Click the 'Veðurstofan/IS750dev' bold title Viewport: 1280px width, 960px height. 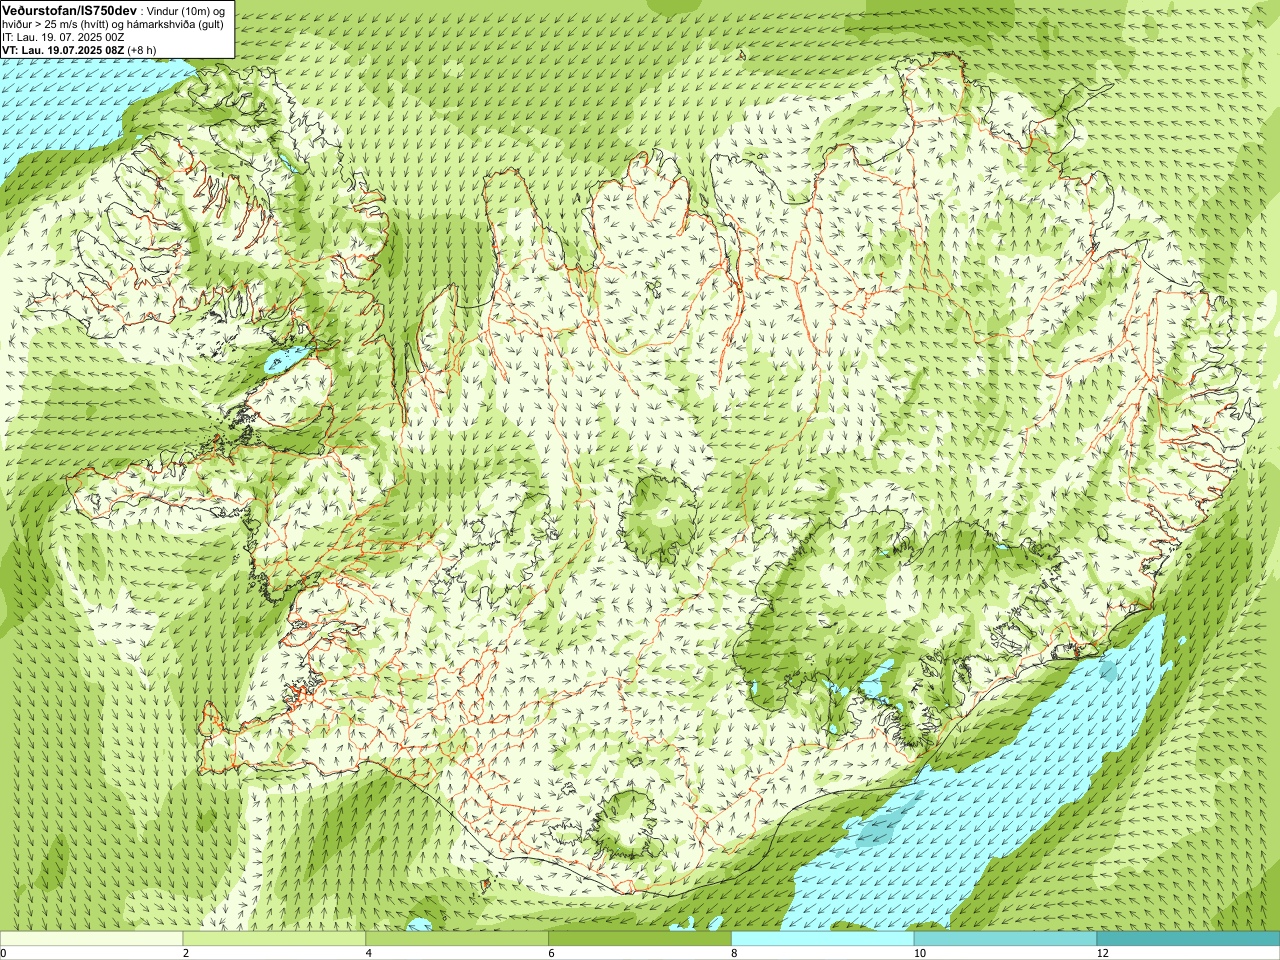click(x=69, y=9)
